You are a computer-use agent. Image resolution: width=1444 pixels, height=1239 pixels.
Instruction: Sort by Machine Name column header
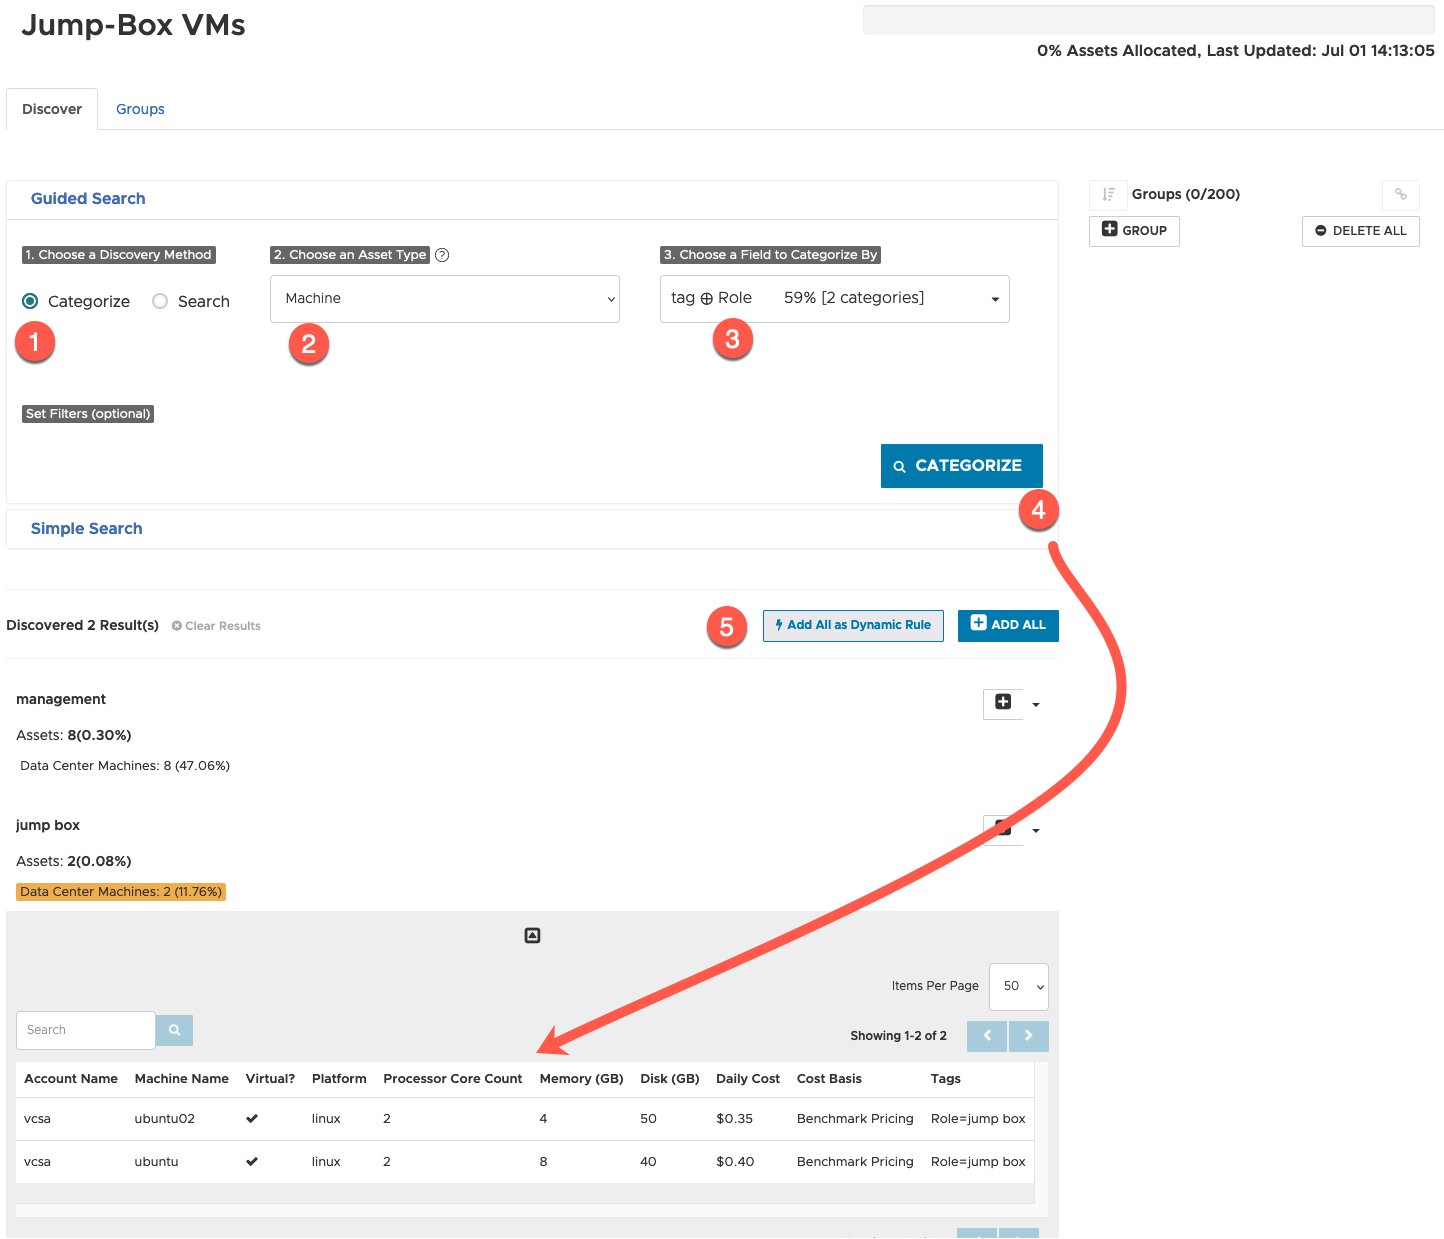pos(182,1079)
